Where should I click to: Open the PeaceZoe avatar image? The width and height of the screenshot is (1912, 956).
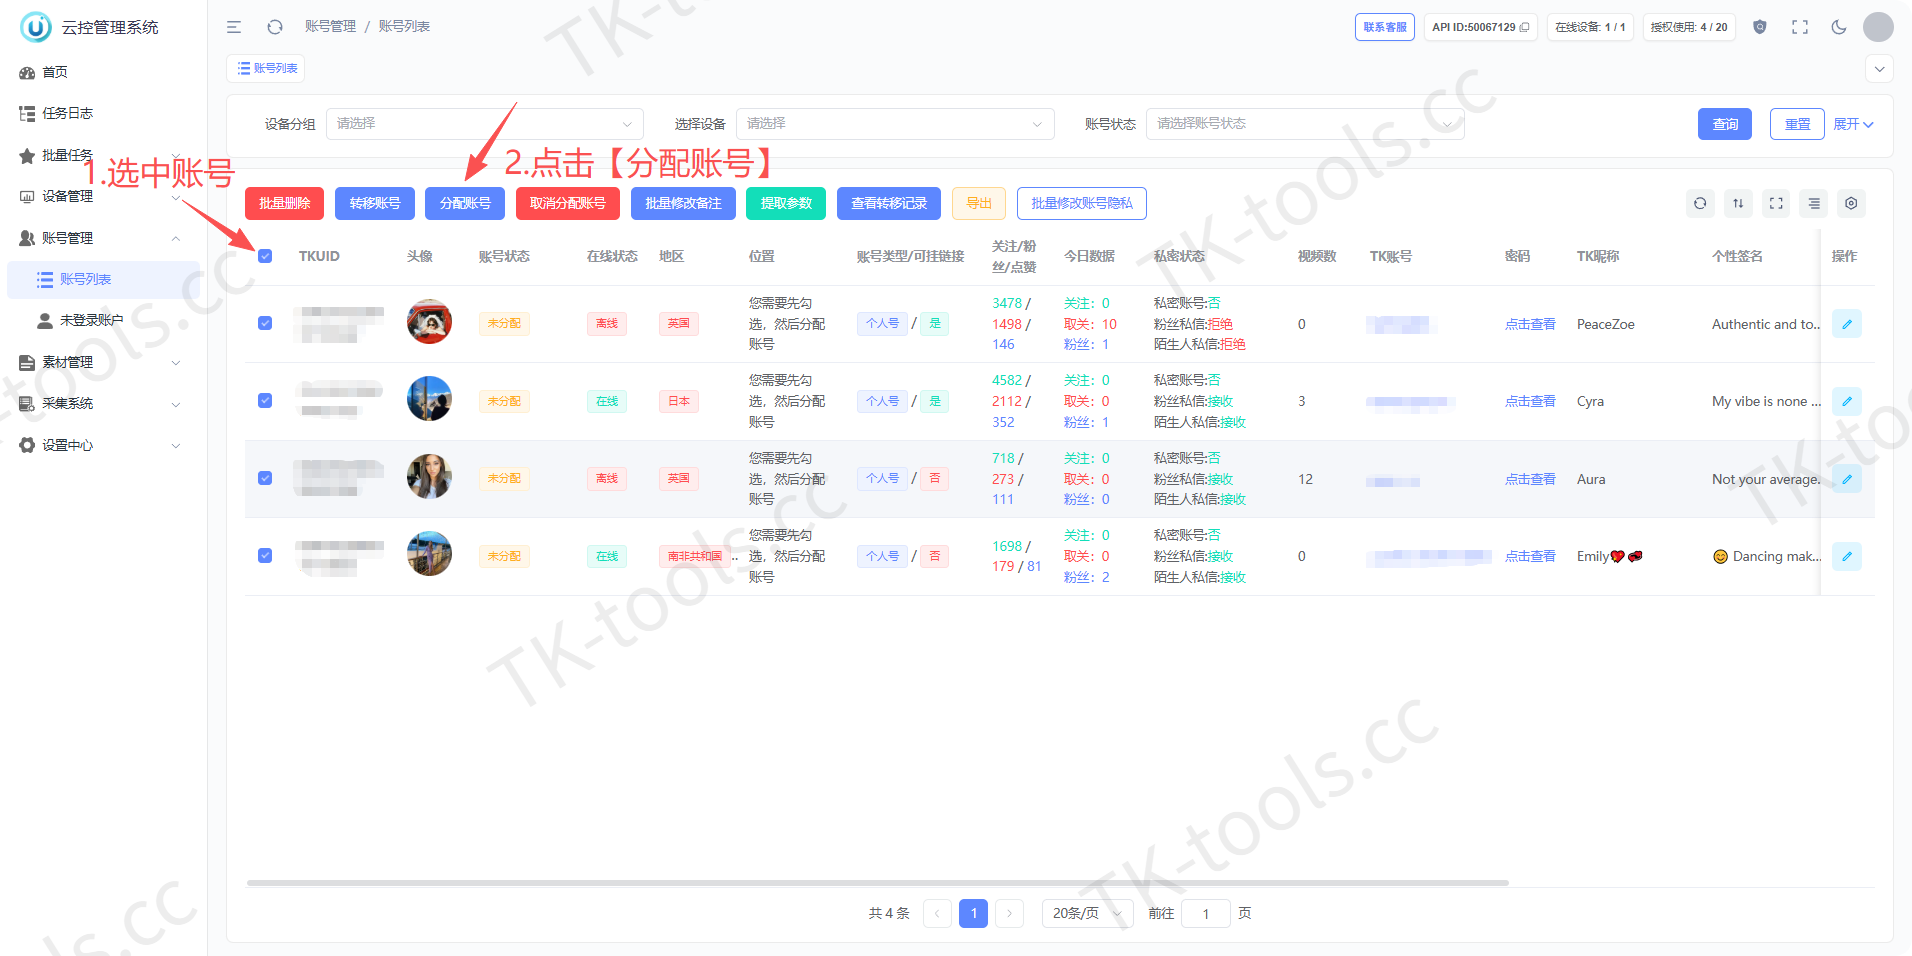[429, 322]
